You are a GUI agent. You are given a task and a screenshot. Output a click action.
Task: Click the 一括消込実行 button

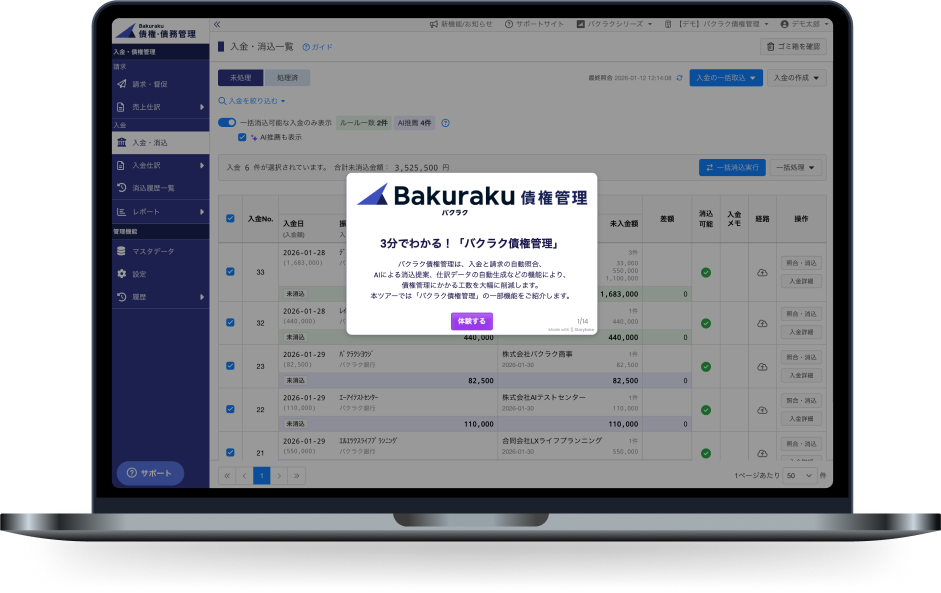click(x=732, y=167)
